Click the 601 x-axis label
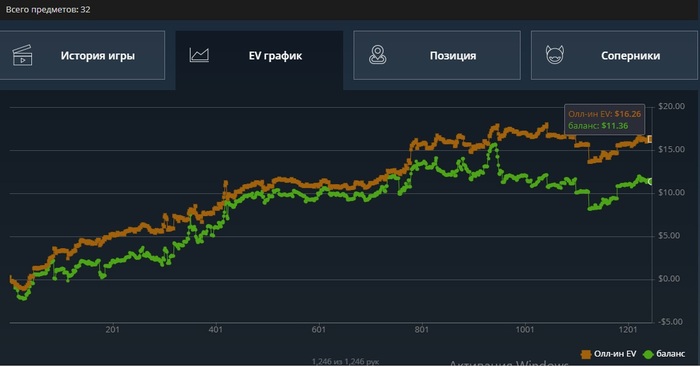 [x=319, y=330]
